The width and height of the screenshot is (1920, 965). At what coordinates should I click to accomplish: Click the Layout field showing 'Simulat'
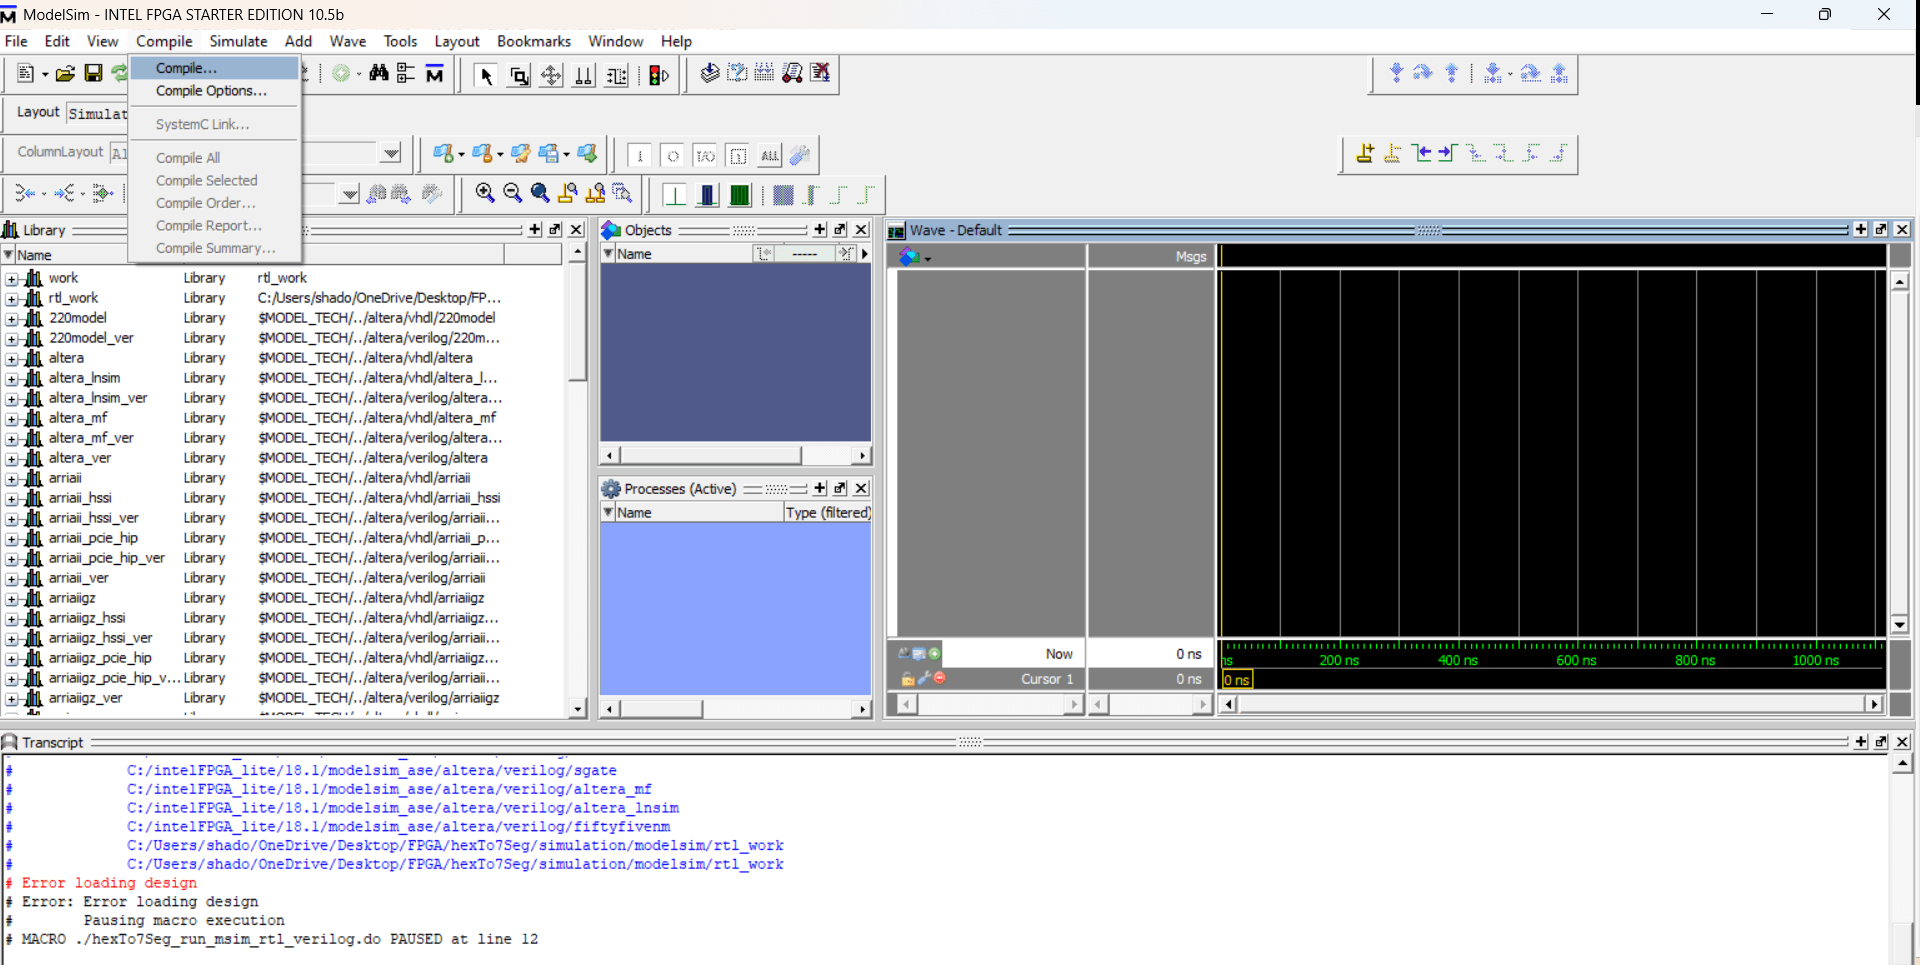coord(97,114)
